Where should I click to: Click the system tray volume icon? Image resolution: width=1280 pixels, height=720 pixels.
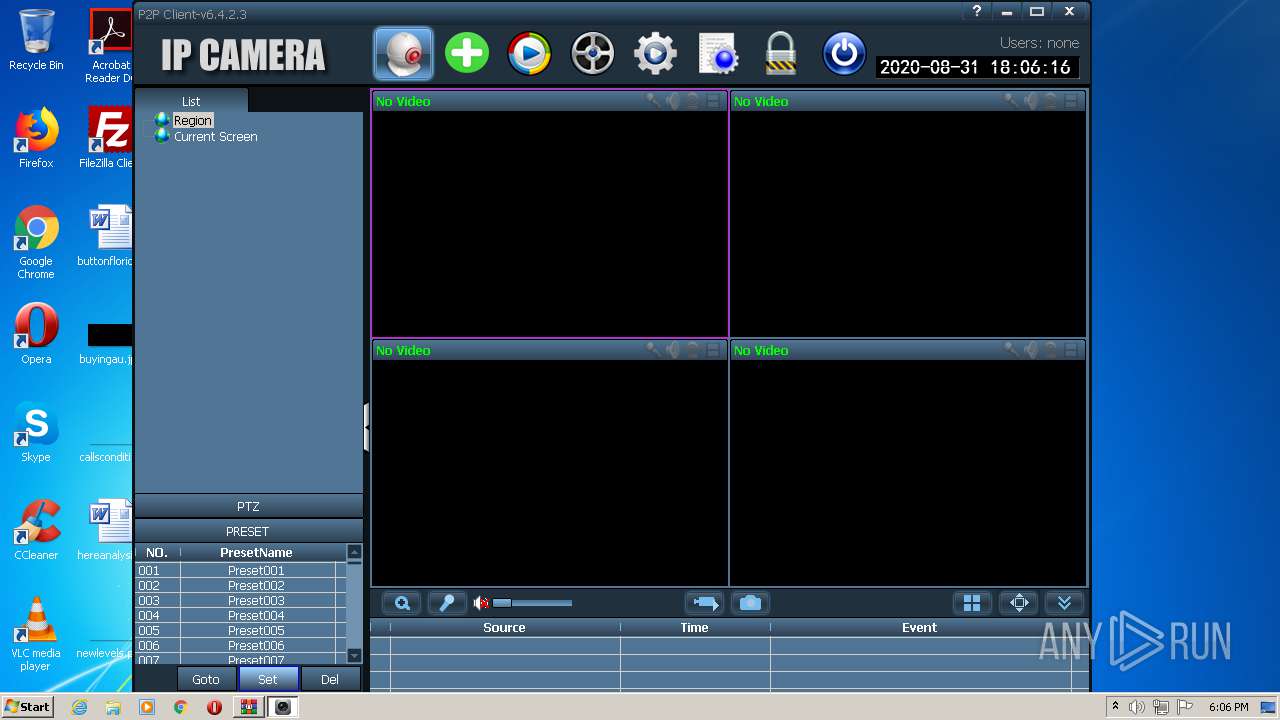coord(1137,707)
